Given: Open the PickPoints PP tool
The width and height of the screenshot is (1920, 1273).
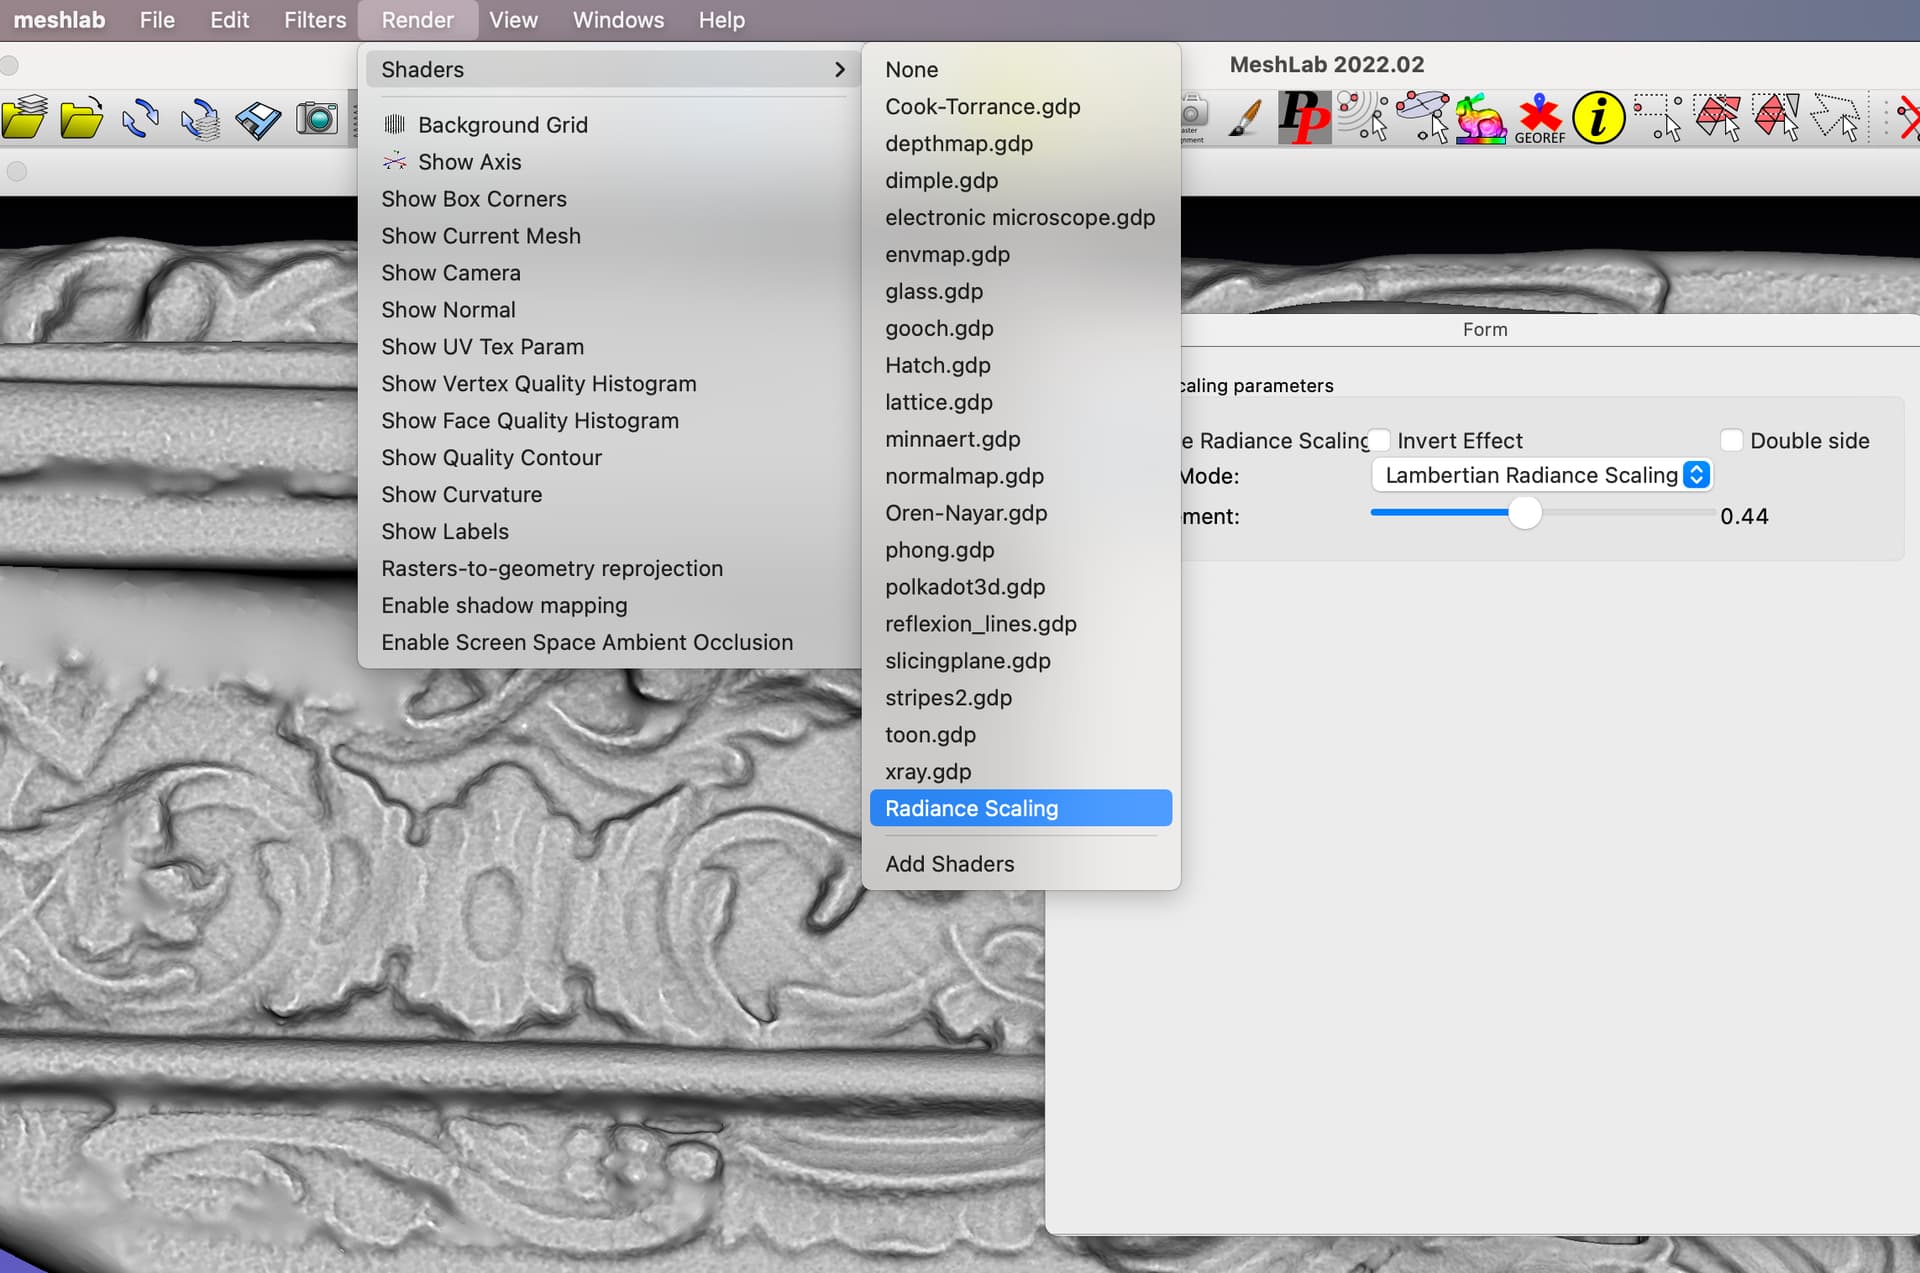Looking at the screenshot, I should pos(1303,118).
